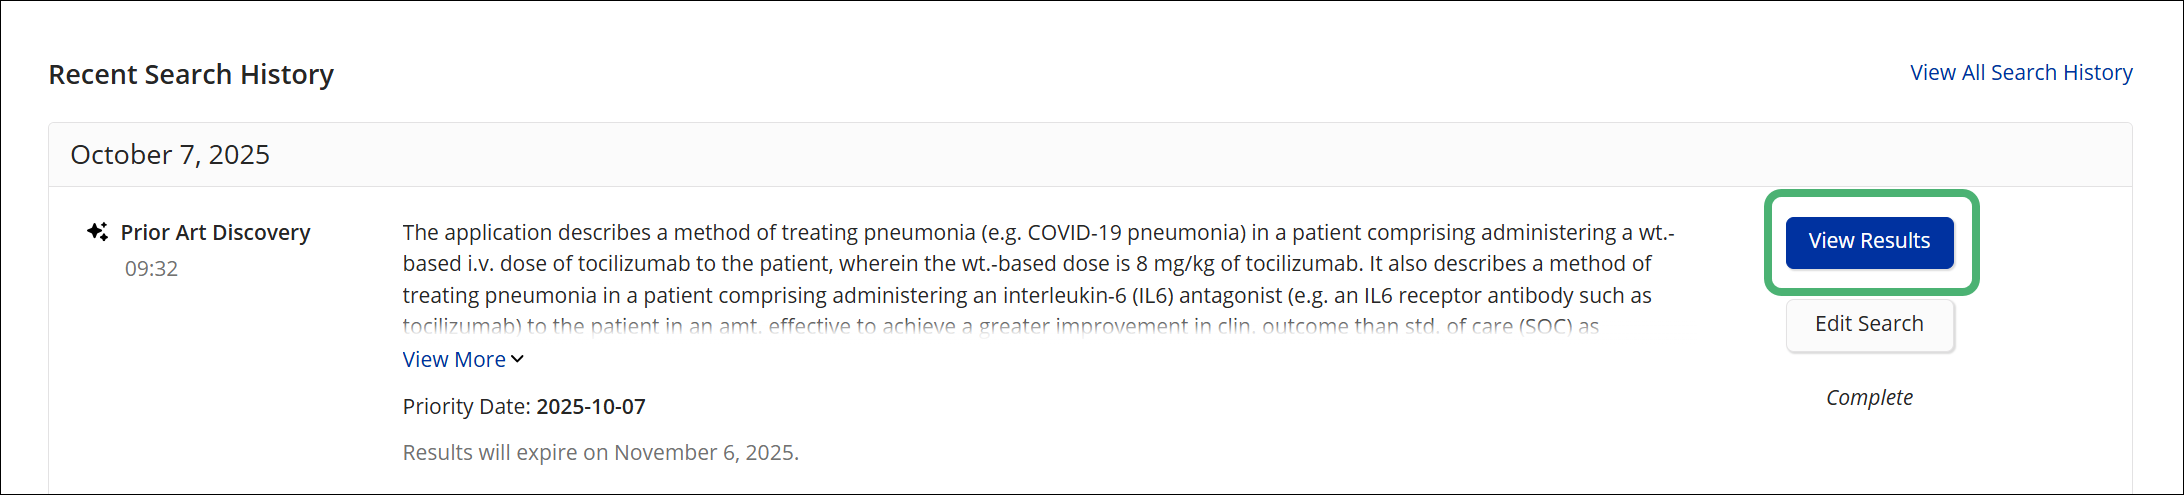Click the Complete status text
Image resolution: width=2184 pixels, height=495 pixels.
tap(1869, 398)
